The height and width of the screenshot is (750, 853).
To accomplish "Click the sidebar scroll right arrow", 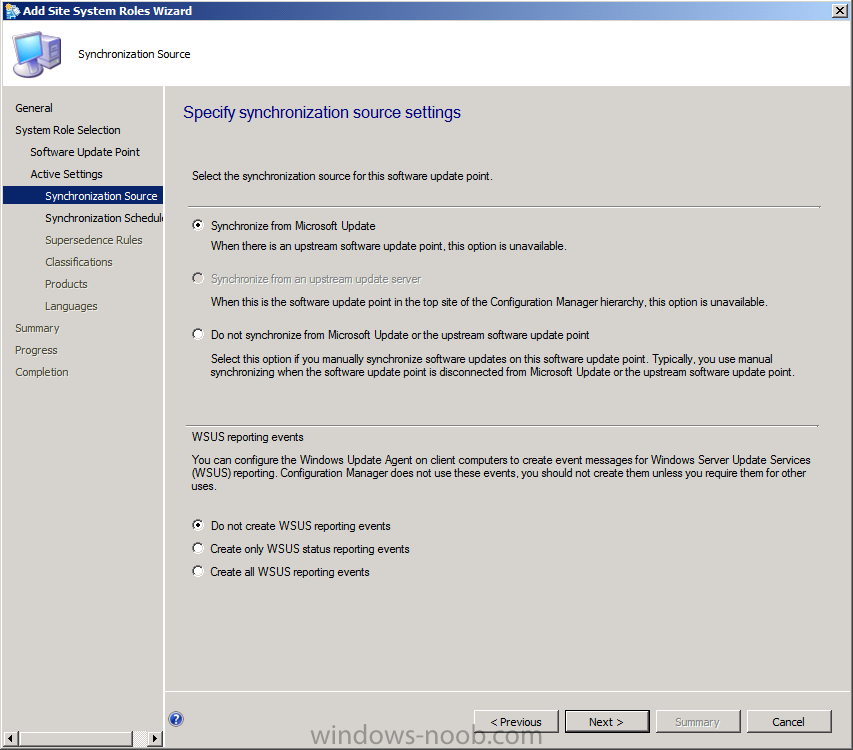I will pyautogui.click(x=154, y=739).
